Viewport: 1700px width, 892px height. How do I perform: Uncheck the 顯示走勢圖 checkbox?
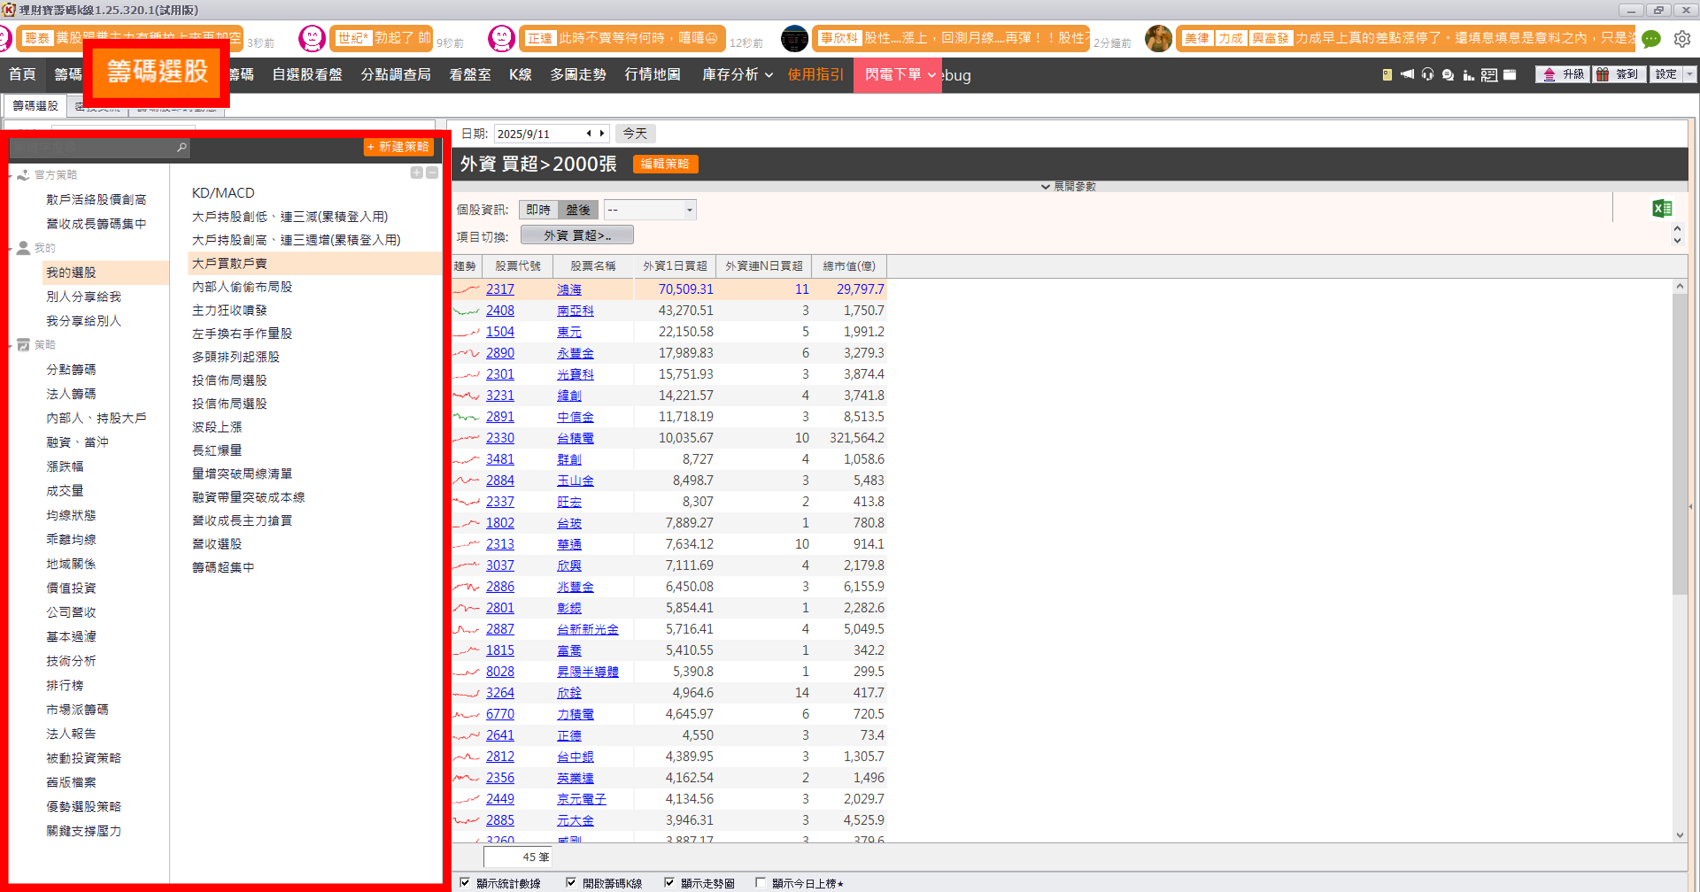669,883
